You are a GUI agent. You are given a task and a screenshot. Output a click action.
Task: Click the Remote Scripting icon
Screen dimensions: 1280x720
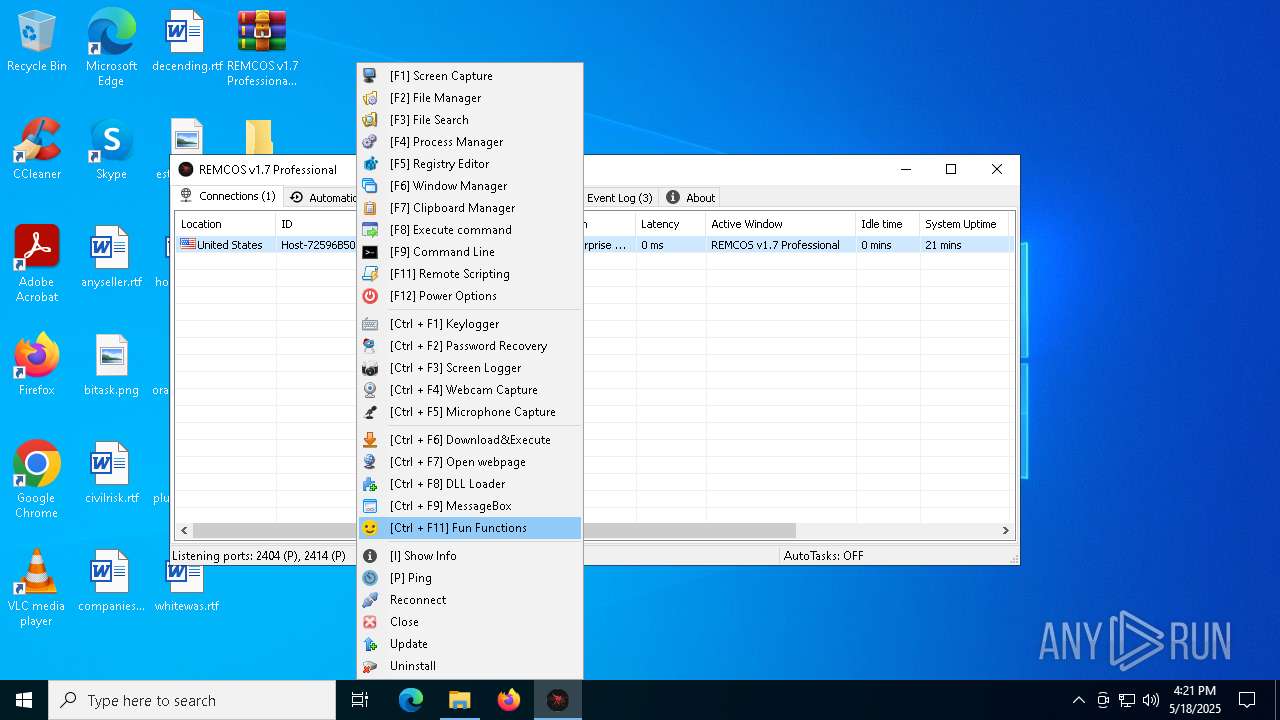click(x=370, y=274)
